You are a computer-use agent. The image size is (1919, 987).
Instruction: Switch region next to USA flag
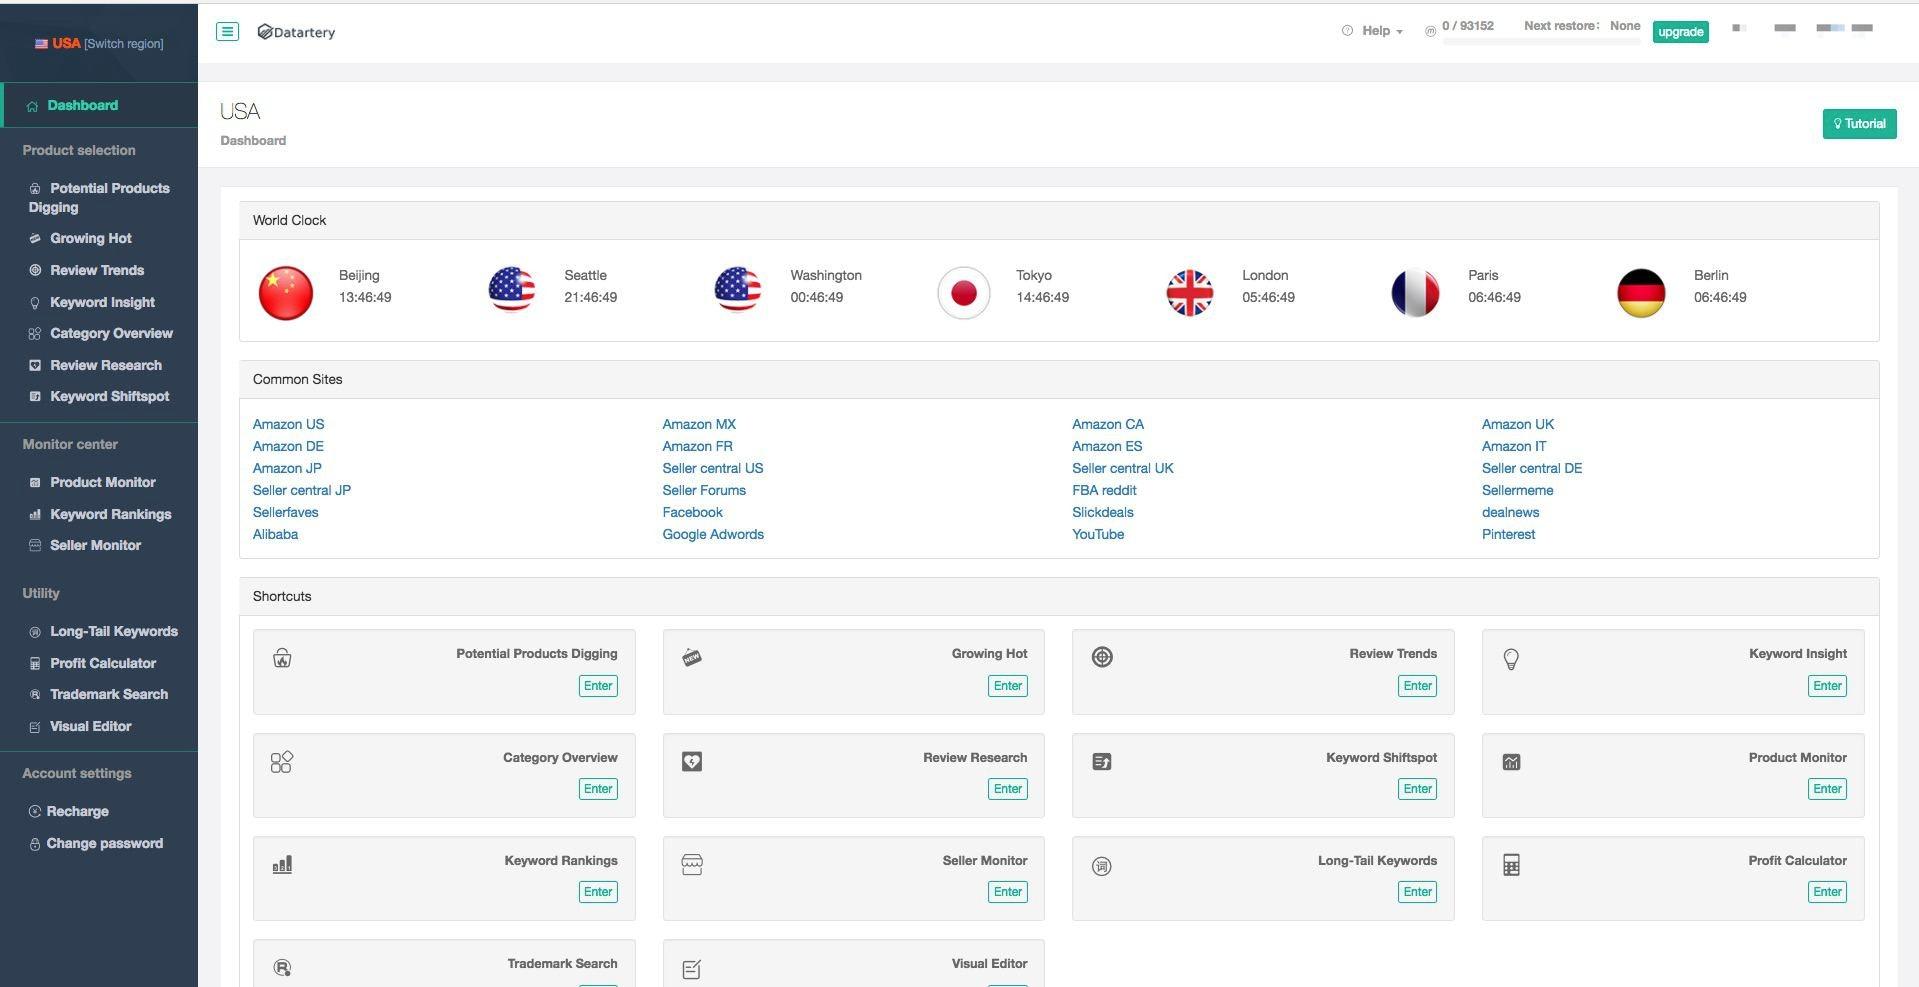click(124, 44)
